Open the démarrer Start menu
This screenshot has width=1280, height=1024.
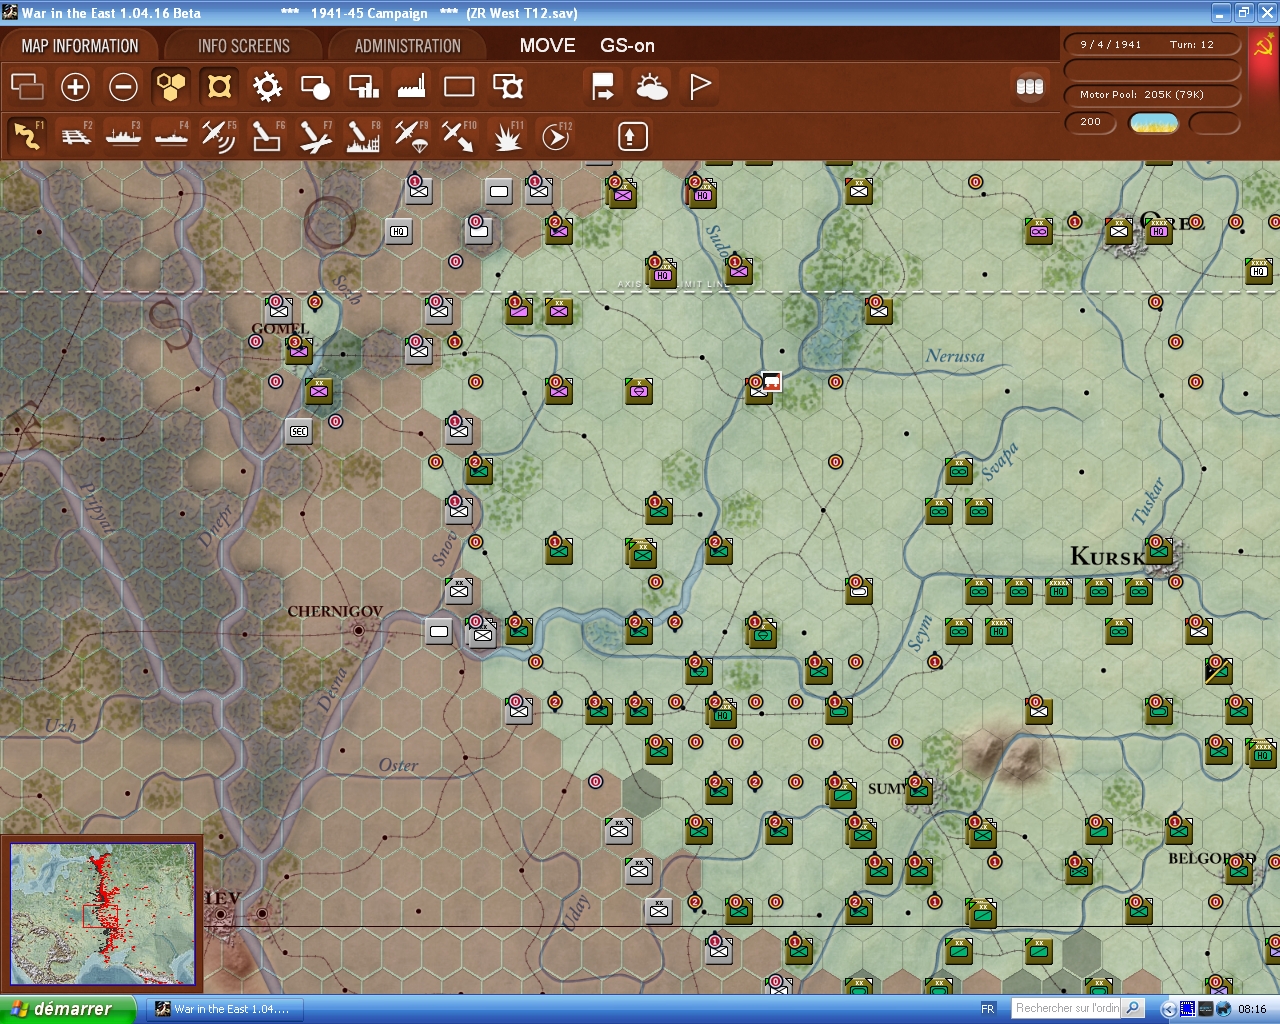[66, 1009]
